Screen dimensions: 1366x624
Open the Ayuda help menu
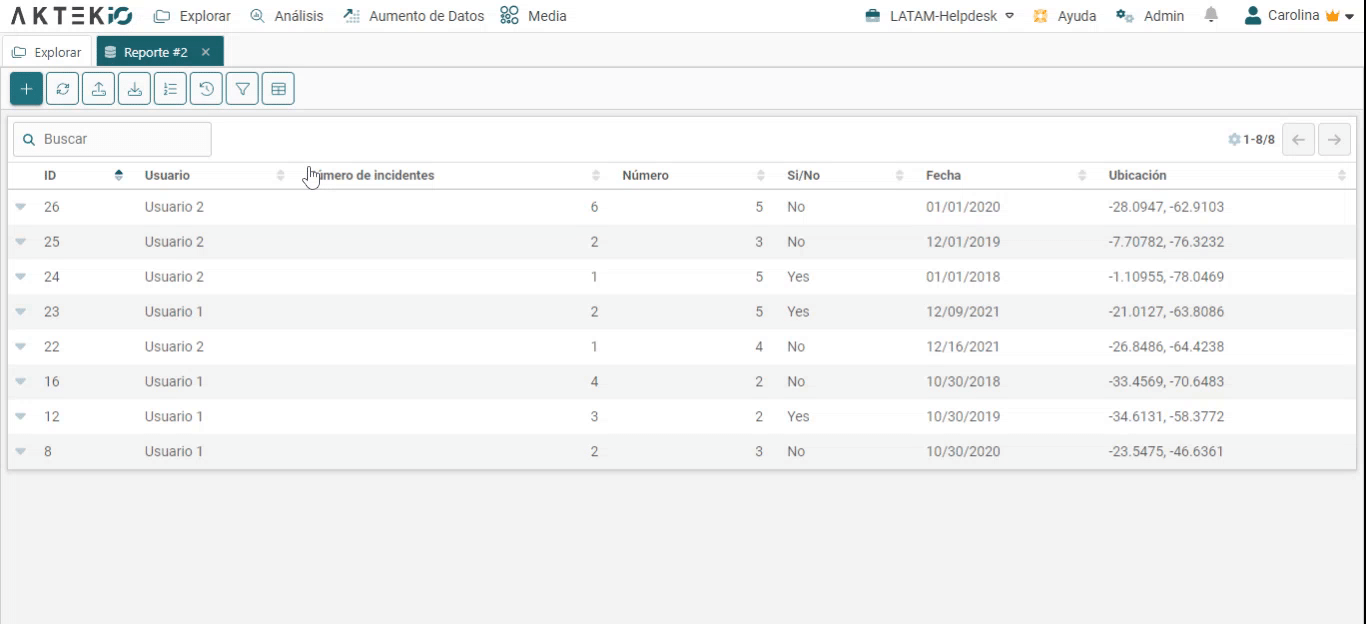coord(1065,16)
